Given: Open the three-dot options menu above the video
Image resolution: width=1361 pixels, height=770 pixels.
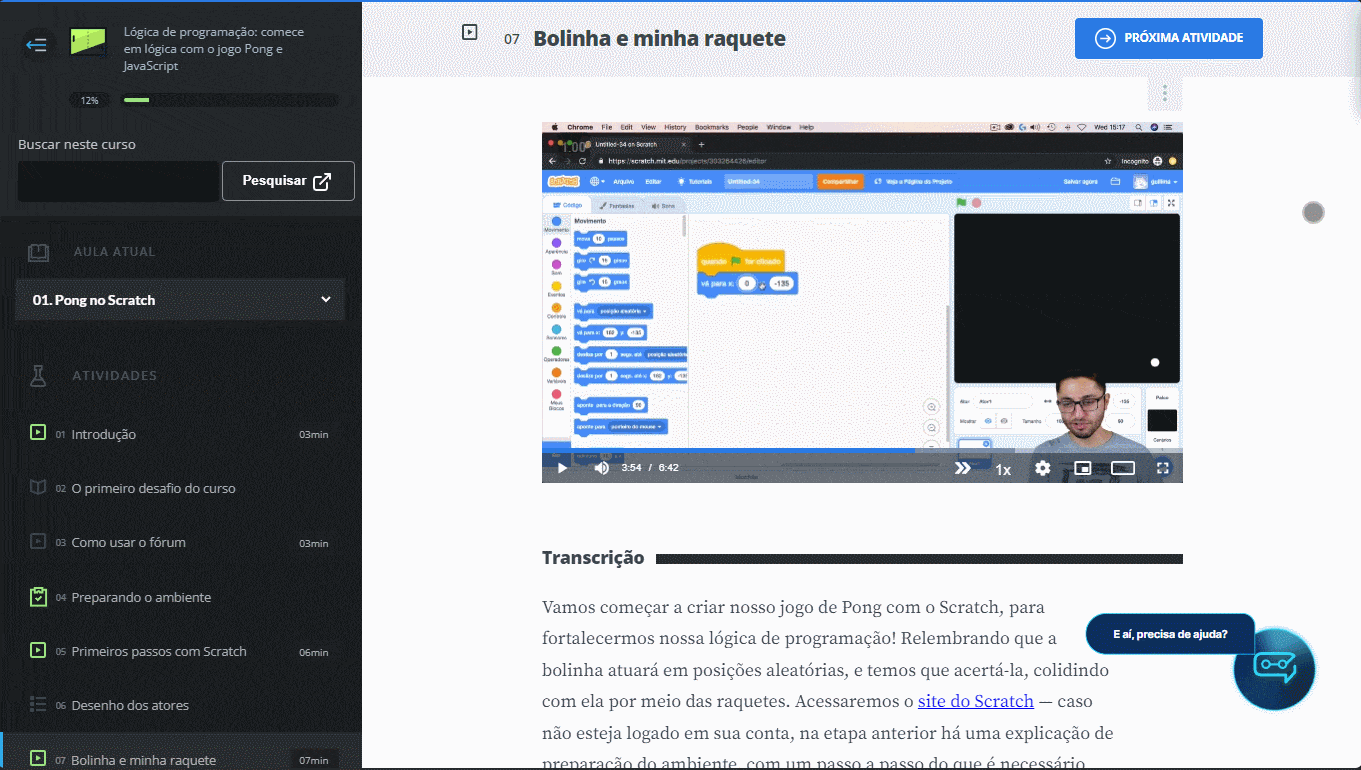Looking at the screenshot, I should click(1163, 93).
